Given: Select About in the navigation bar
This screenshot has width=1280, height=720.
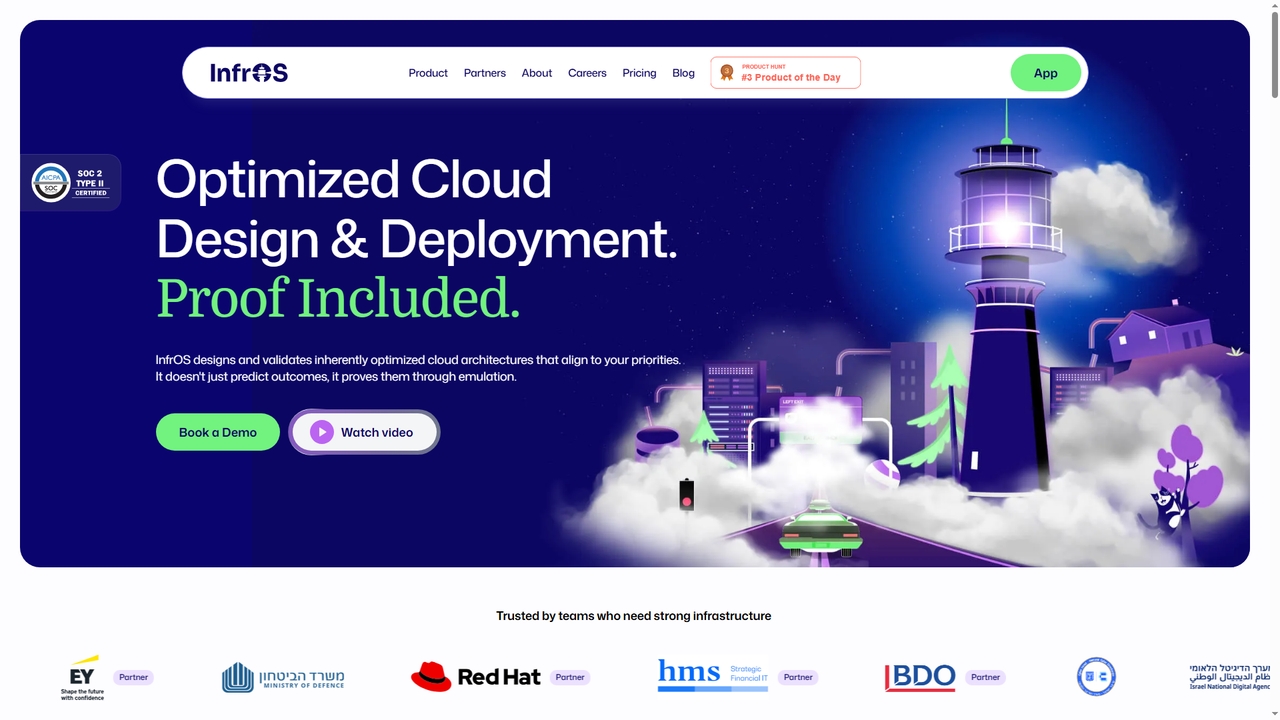Looking at the screenshot, I should [537, 73].
